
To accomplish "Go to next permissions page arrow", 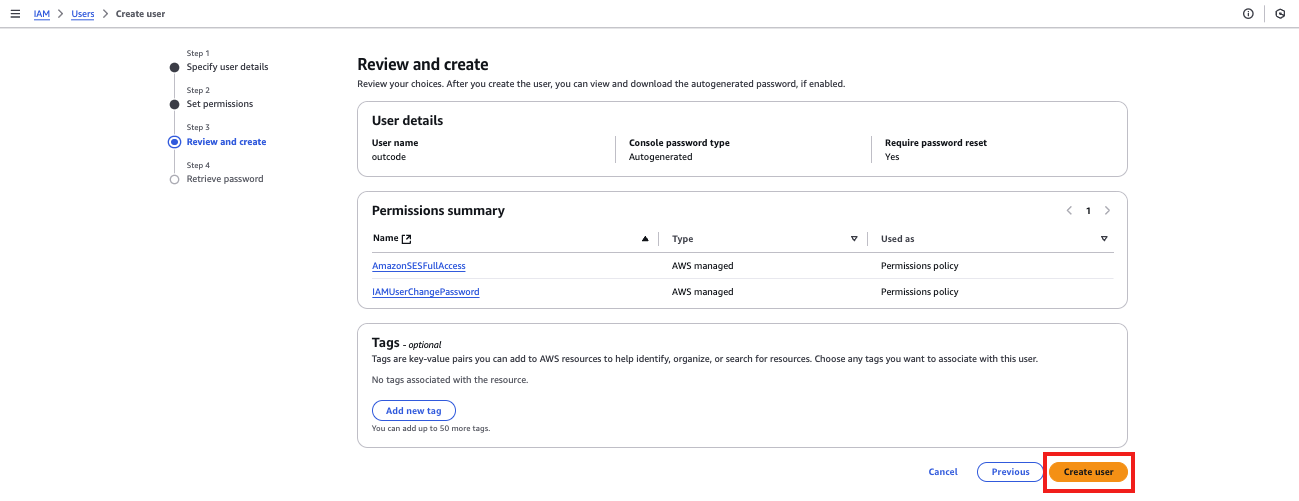I will [1107, 211].
